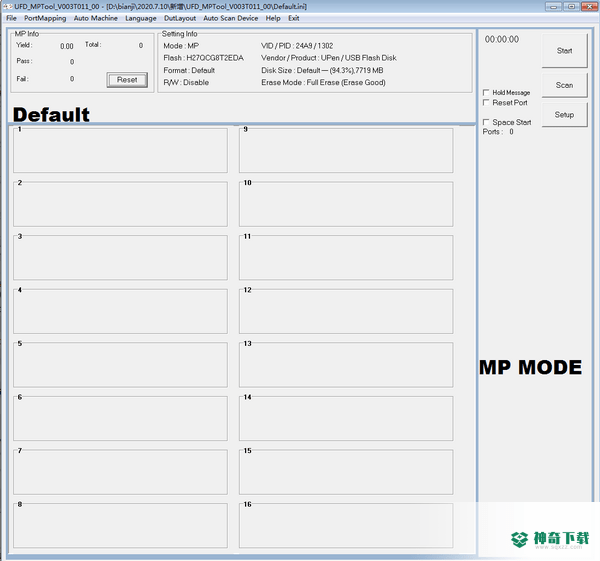
Task: Select port slot 15 panel
Action: (346, 472)
